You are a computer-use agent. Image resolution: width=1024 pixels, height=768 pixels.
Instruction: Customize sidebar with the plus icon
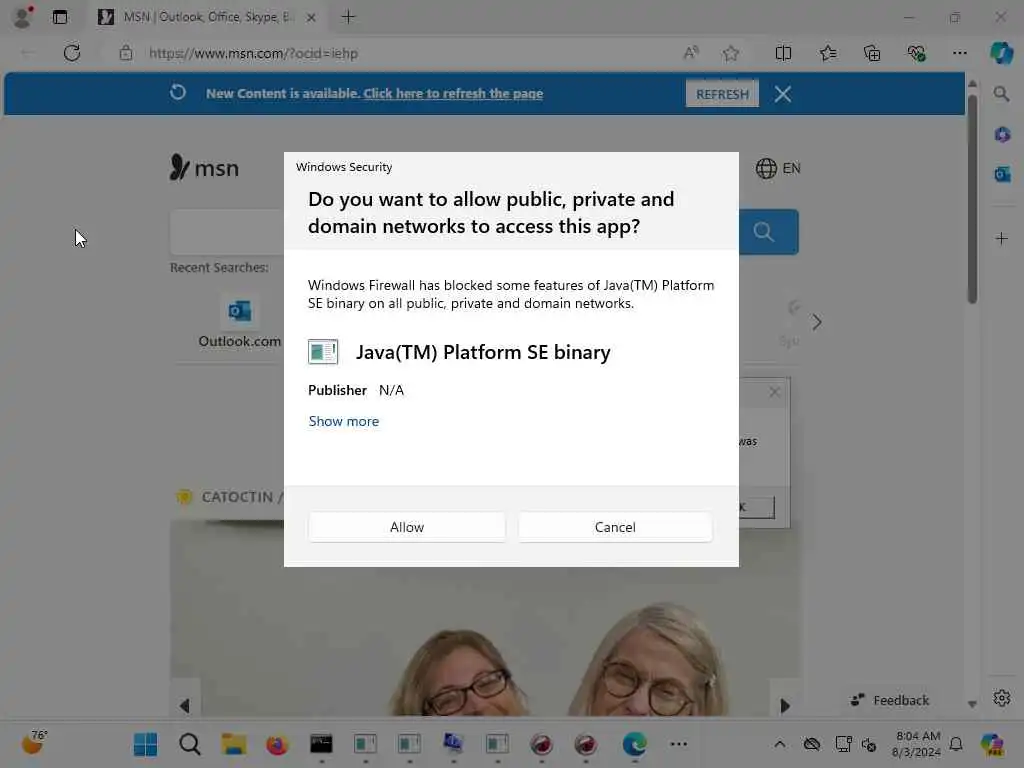coord(1002,238)
